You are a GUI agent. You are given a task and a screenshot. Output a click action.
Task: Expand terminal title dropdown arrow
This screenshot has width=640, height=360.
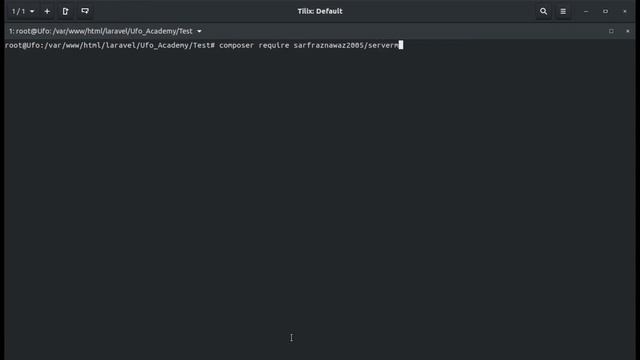tap(199, 31)
